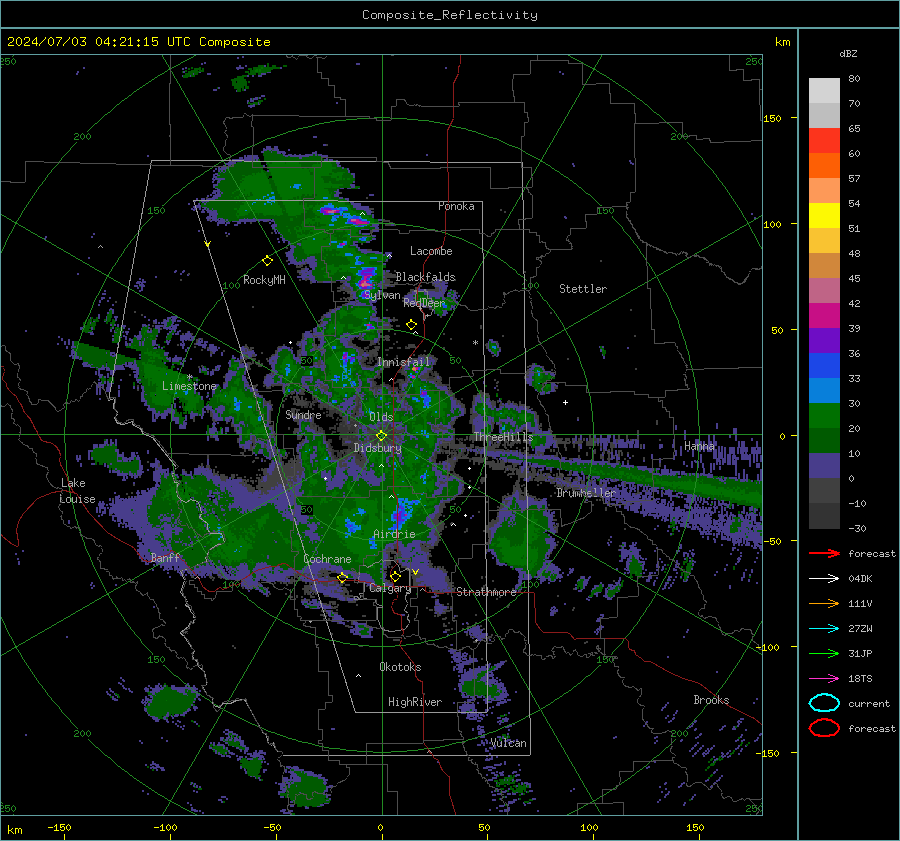Click the 'Composite_Reflectivity' title text
The width and height of the screenshot is (900, 841).
pos(449,15)
